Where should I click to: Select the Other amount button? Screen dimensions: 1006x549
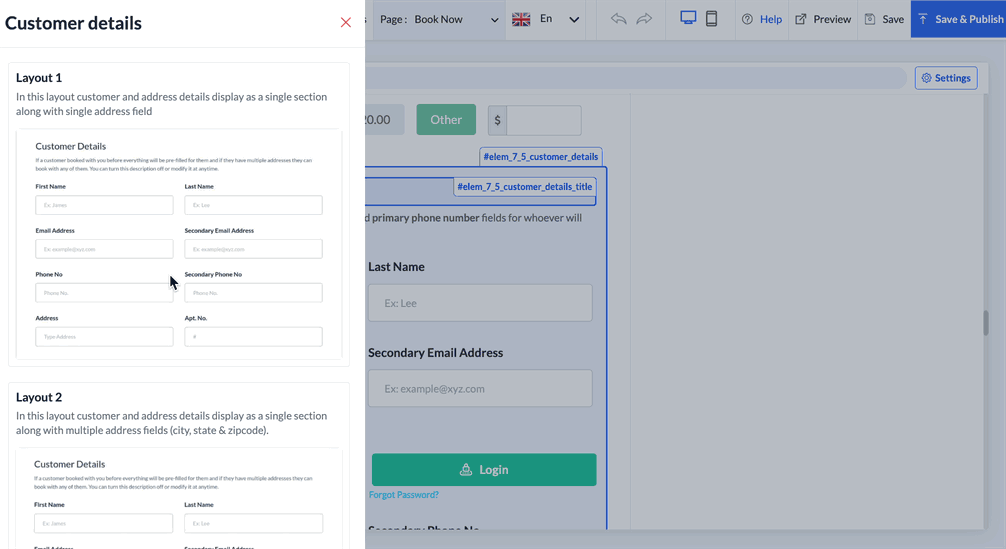click(446, 120)
